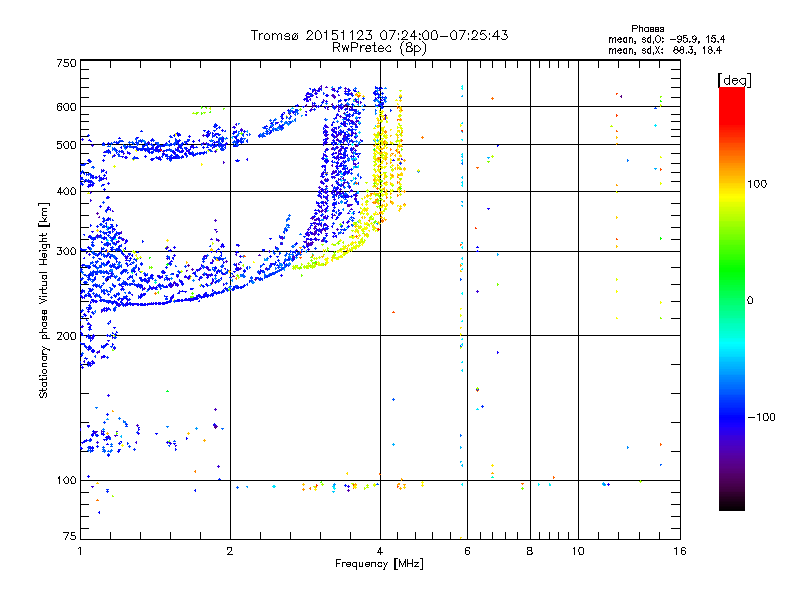Click the y-axis '100' tick label
This screenshot has width=800, height=600.
(66, 480)
